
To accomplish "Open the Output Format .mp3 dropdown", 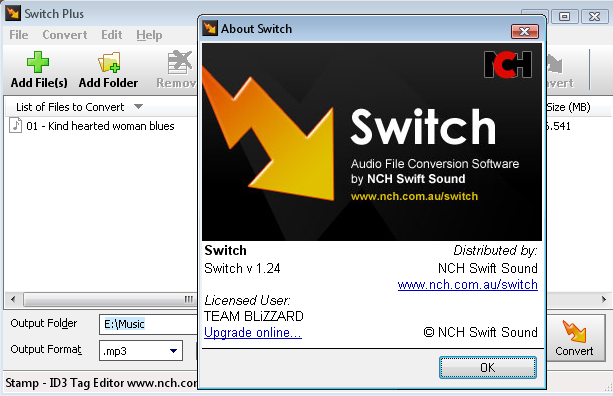I will pyautogui.click(x=174, y=351).
